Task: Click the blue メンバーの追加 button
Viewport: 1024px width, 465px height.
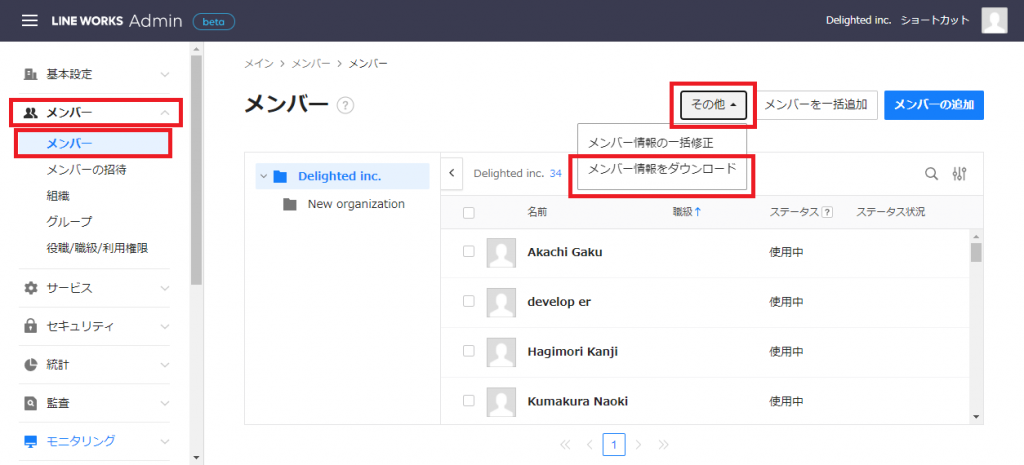Action: pos(933,105)
